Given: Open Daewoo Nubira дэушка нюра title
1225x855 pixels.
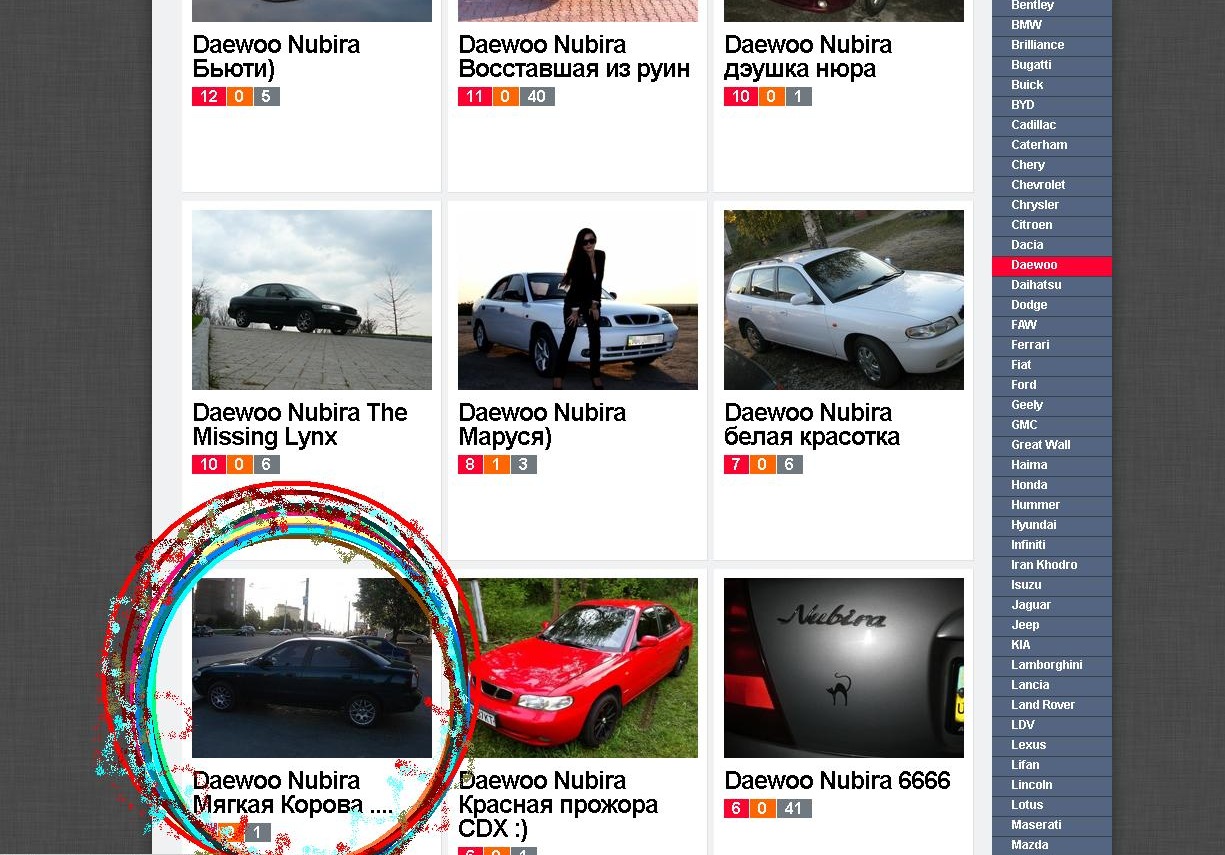Looking at the screenshot, I should (x=808, y=57).
